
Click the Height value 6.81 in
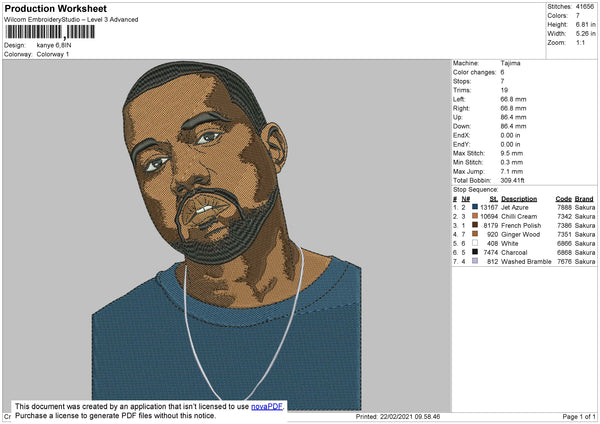[x=585, y=24]
